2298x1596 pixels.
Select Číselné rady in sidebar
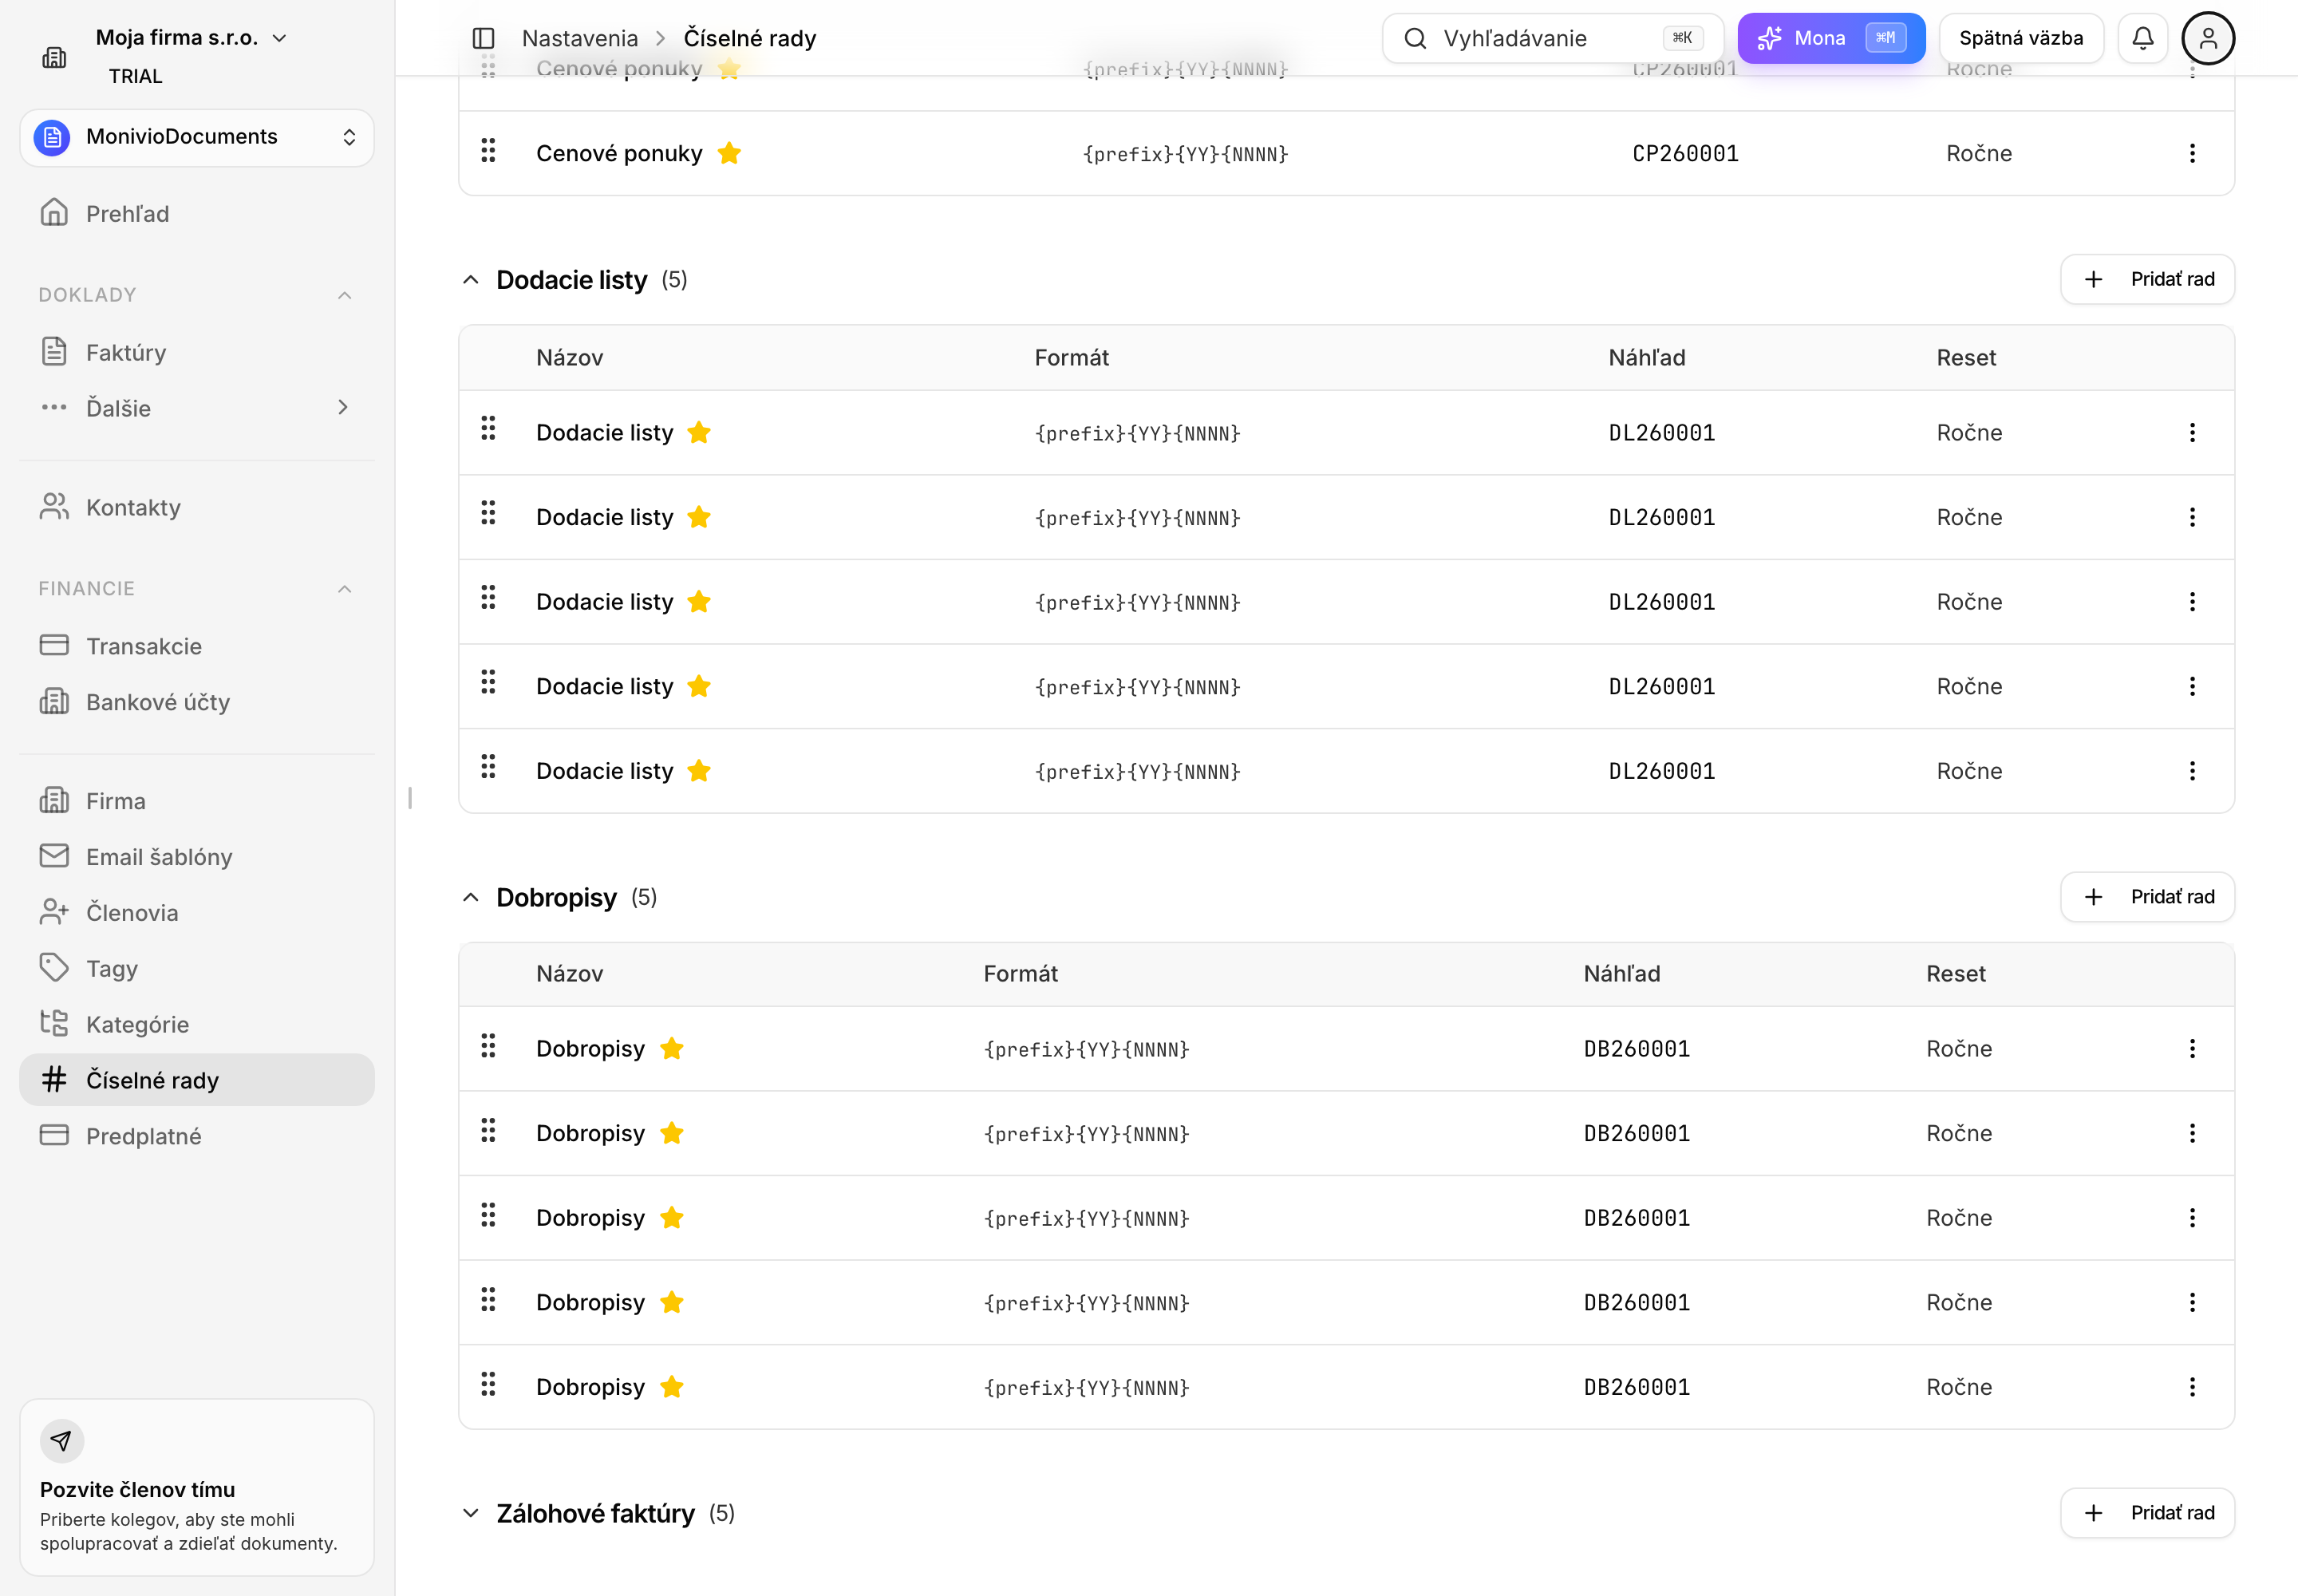197,1080
